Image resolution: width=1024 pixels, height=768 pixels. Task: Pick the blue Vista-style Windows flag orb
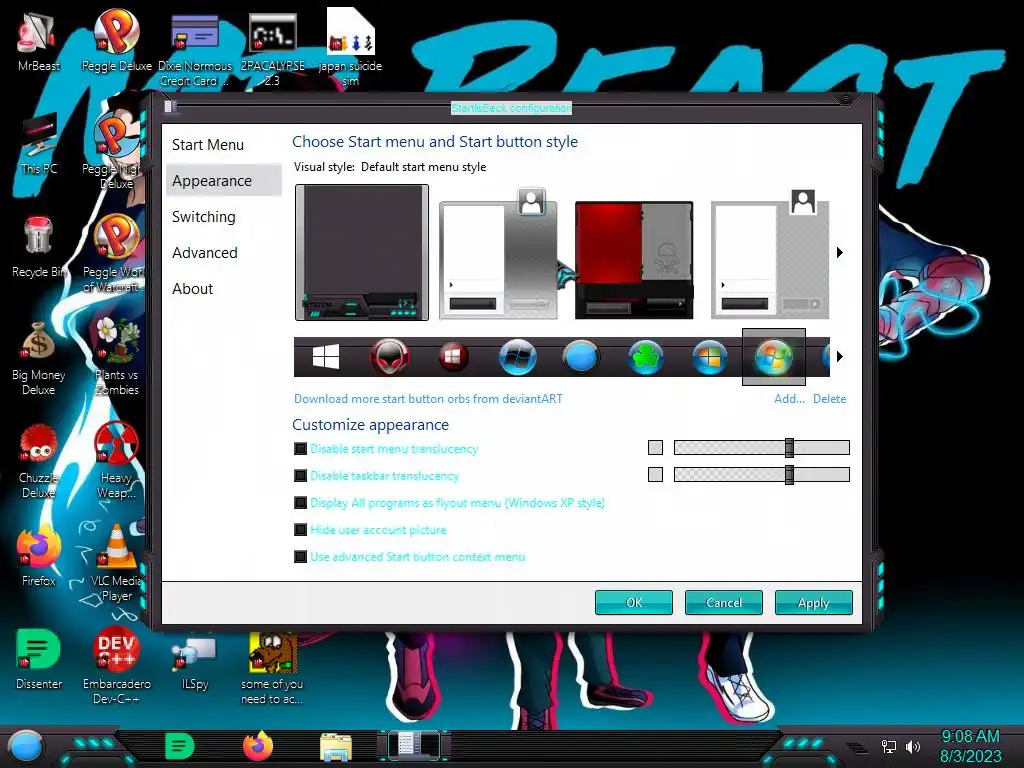(x=710, y=357)
